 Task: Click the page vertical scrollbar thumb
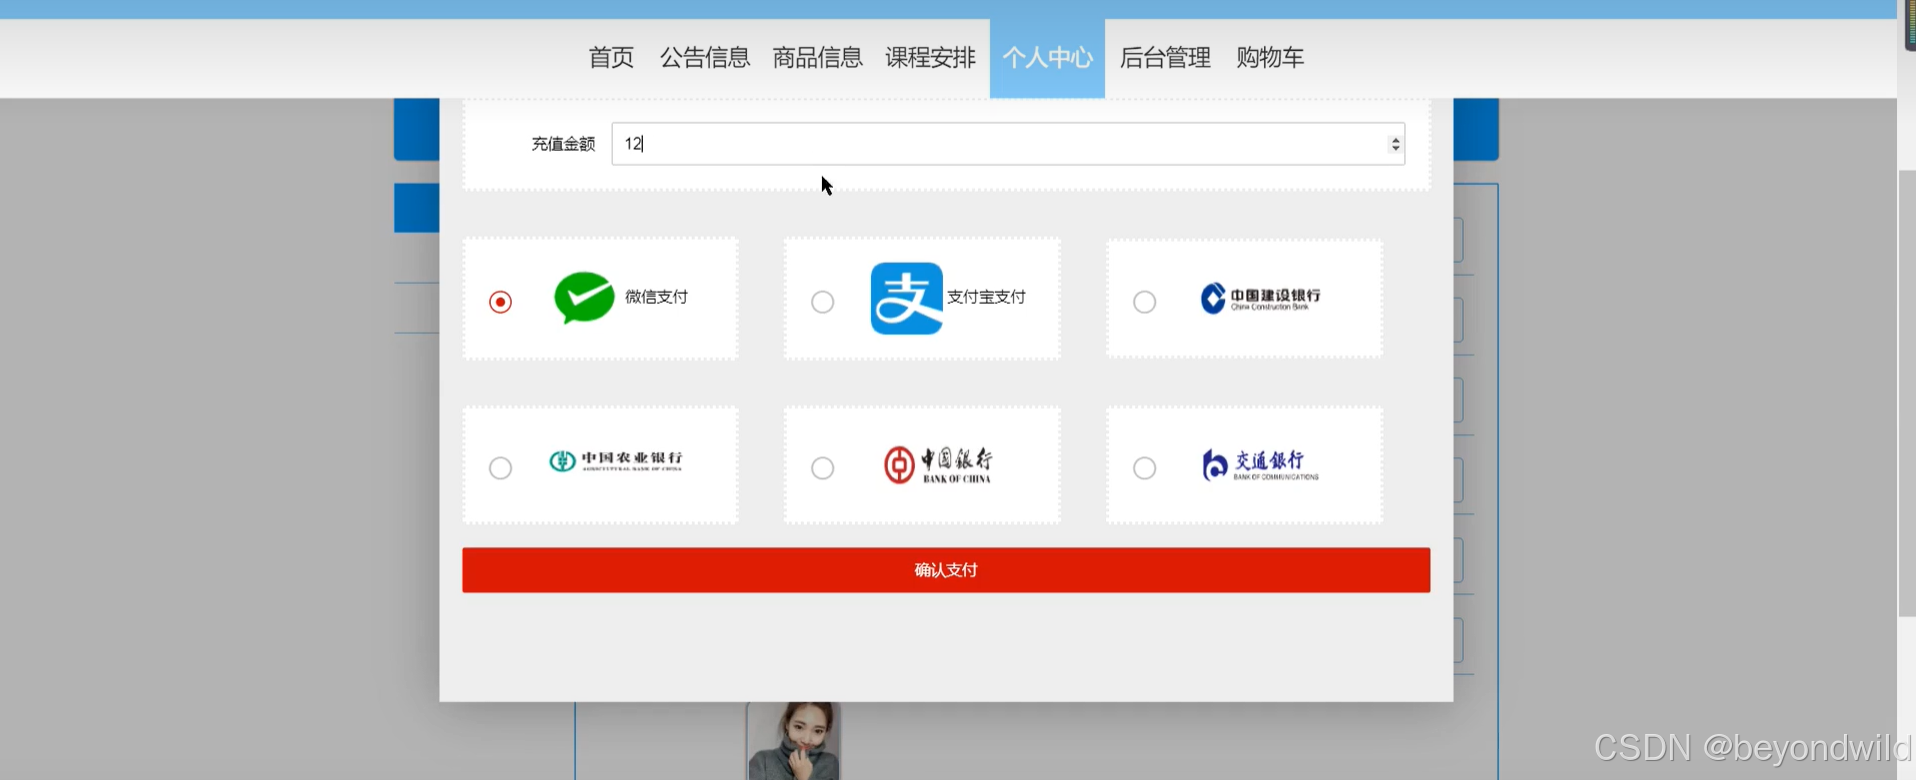pyautogui.click(x=1906, y=393)
